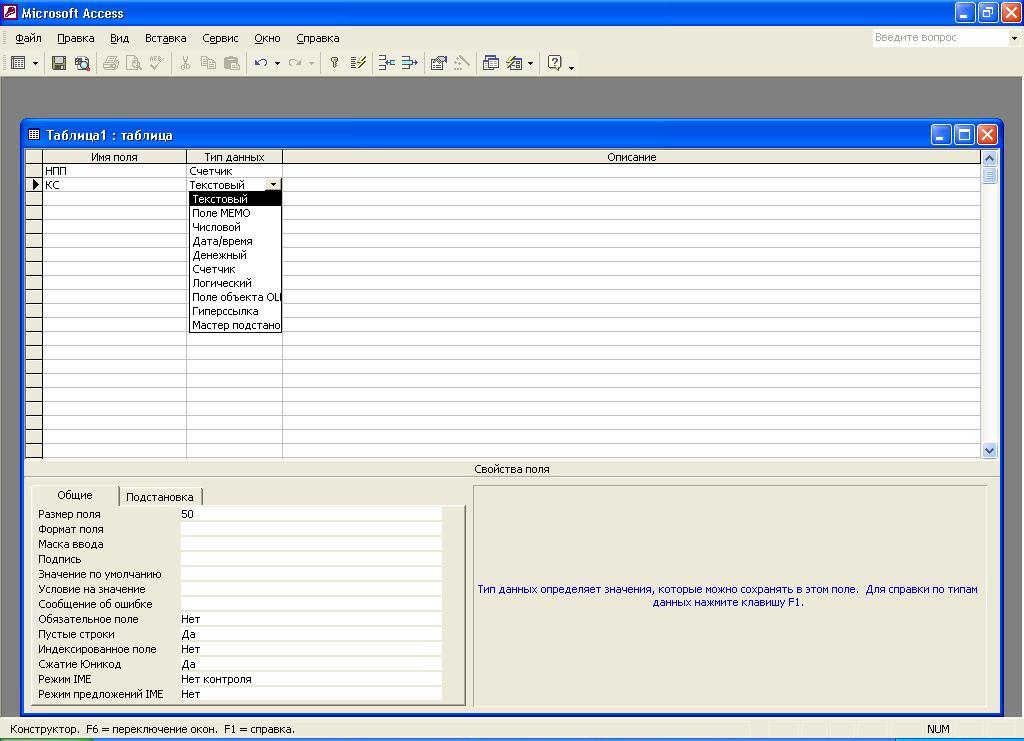This screenshot has height=741, width=1024.
Task: Open the Вид menu
Action: coord(120,39)
